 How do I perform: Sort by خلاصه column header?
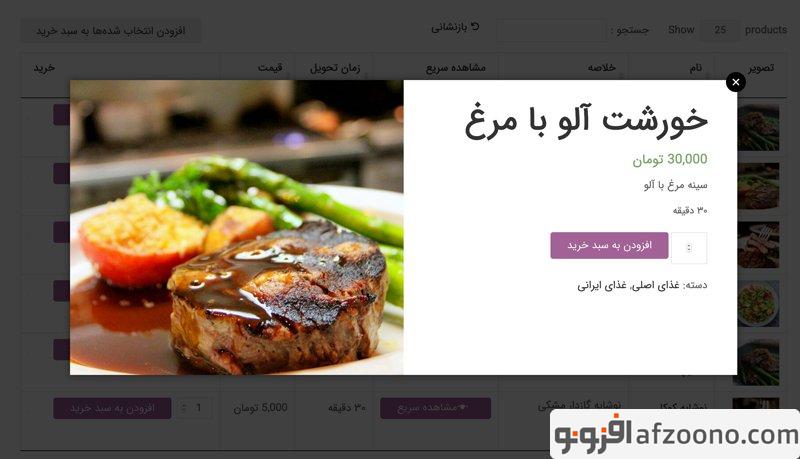(x=602, y=68)
